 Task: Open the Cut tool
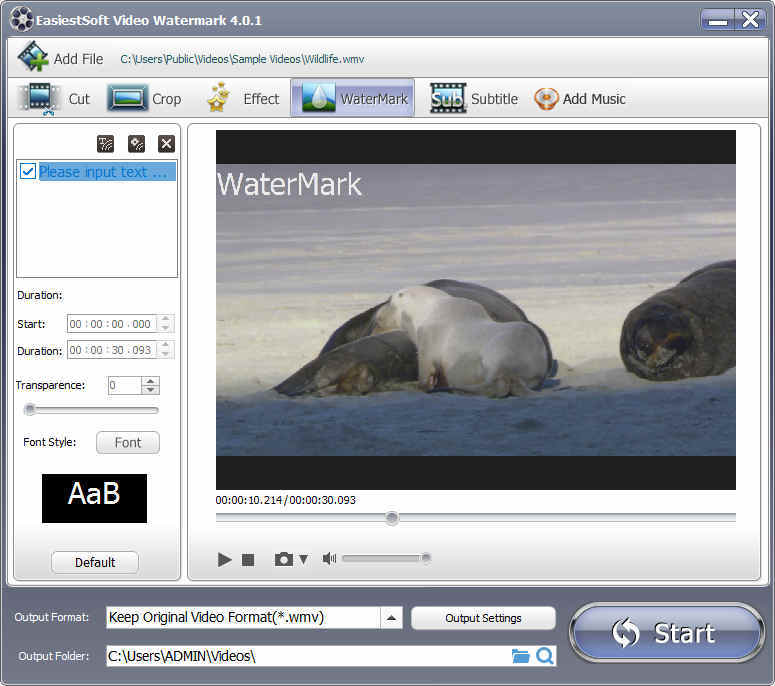53,99
